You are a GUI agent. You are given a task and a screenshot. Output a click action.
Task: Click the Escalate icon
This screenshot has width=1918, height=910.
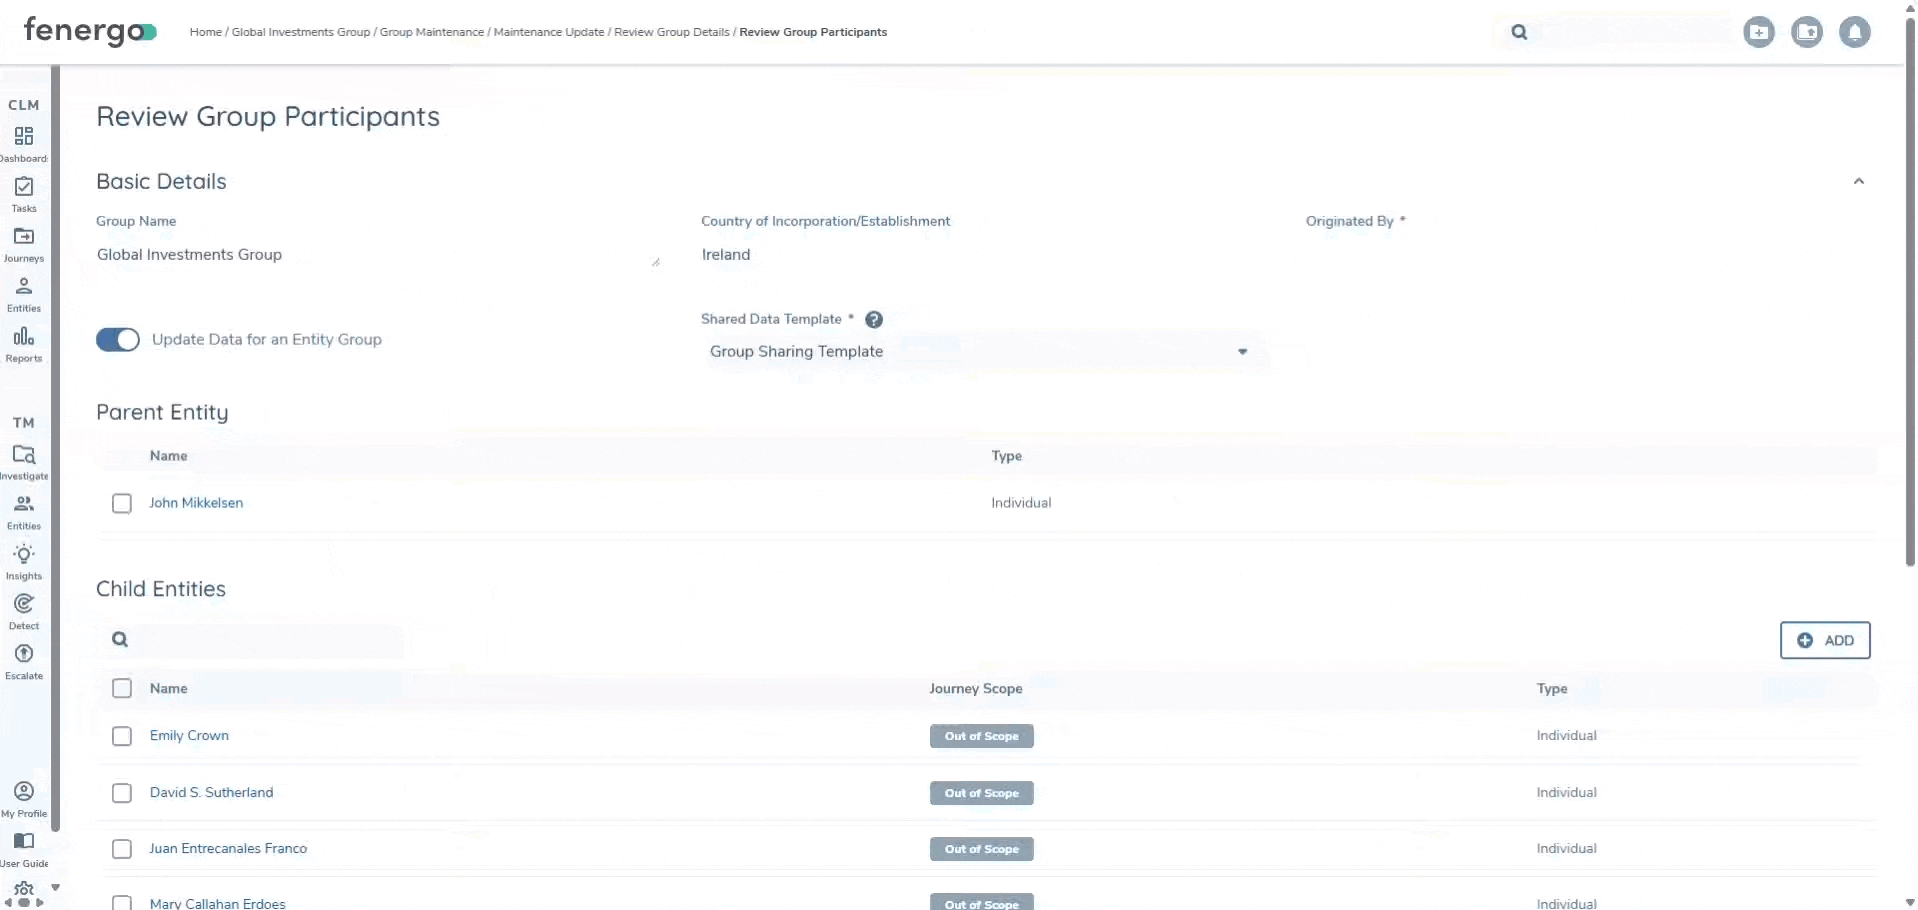[24, 655]
